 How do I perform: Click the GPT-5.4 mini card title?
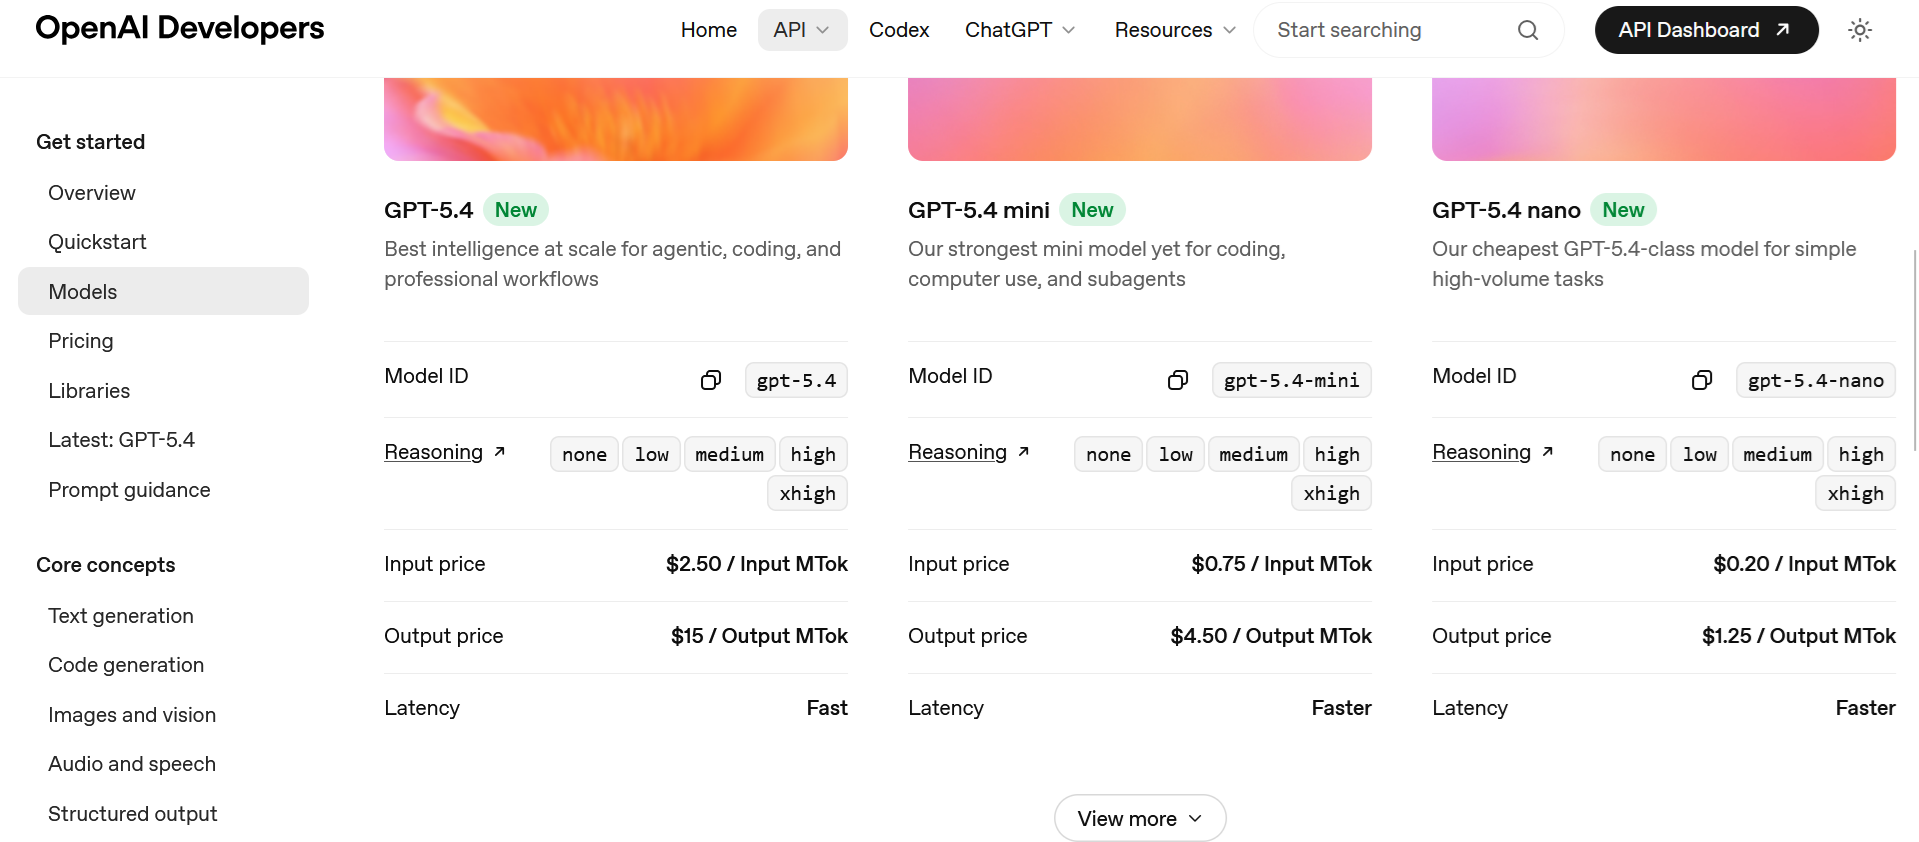tap(979, 210)
